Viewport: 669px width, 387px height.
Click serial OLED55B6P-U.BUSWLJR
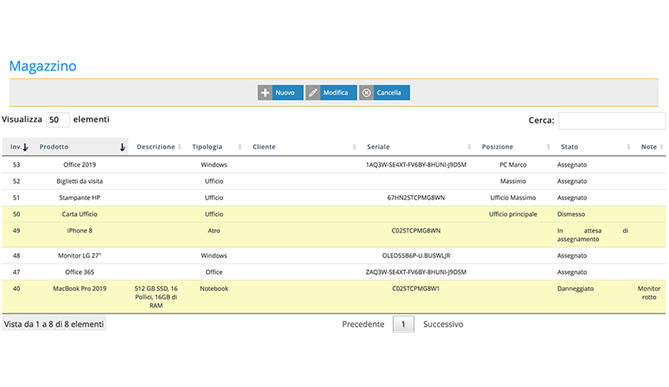[416, 256]
